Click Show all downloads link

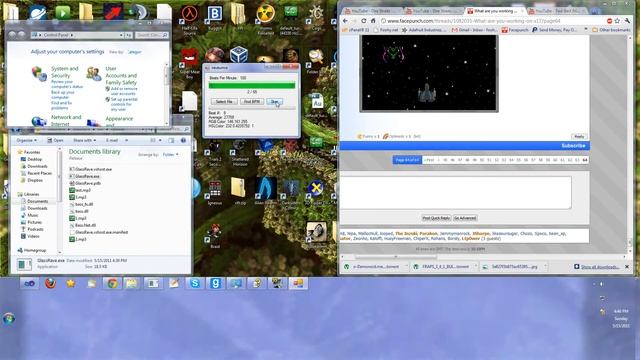(599, 267)
